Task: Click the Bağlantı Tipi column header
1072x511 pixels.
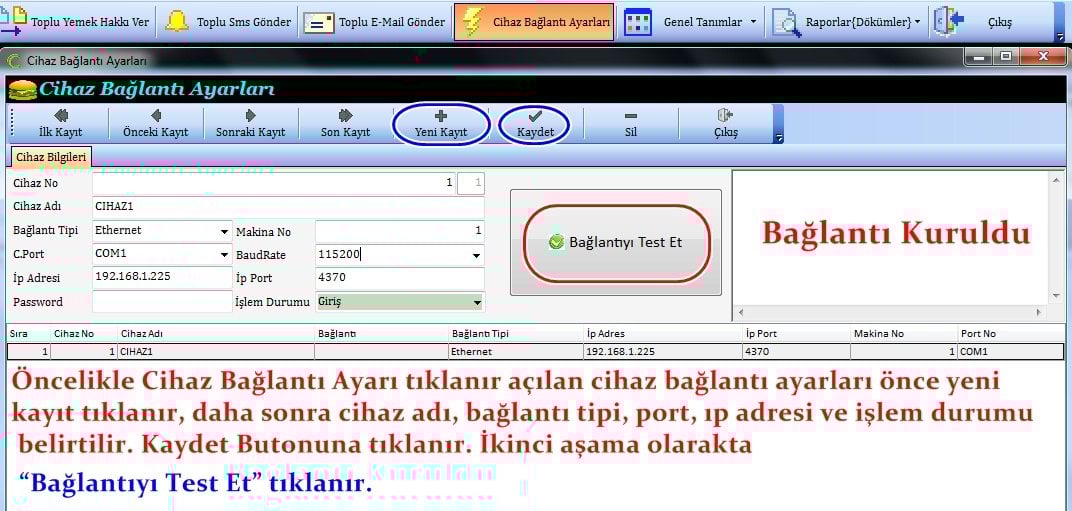Action: click(517, 334)
